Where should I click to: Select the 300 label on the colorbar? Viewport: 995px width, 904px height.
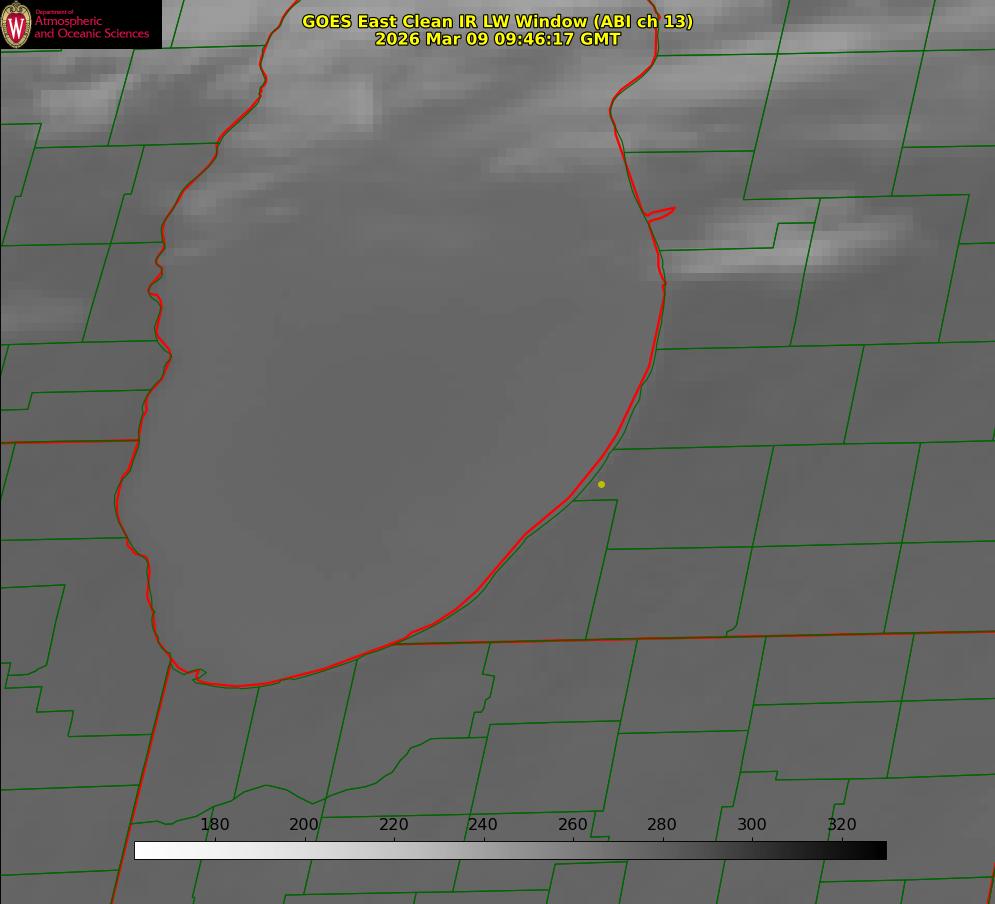(752, 825)
